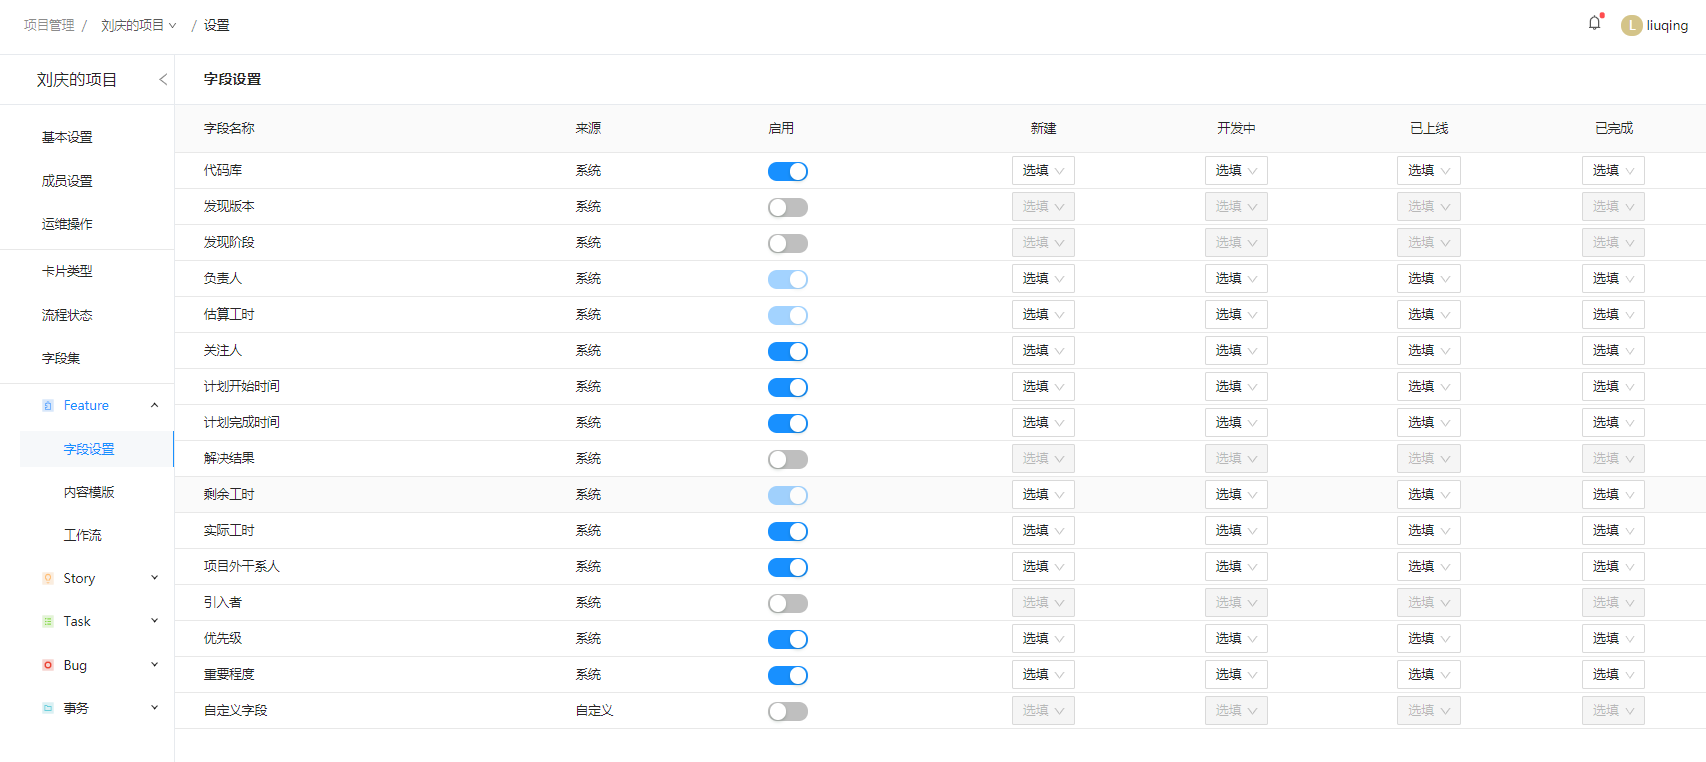
Task: Click the 项目管理 breadcrumb link
Action: [49, 25]
